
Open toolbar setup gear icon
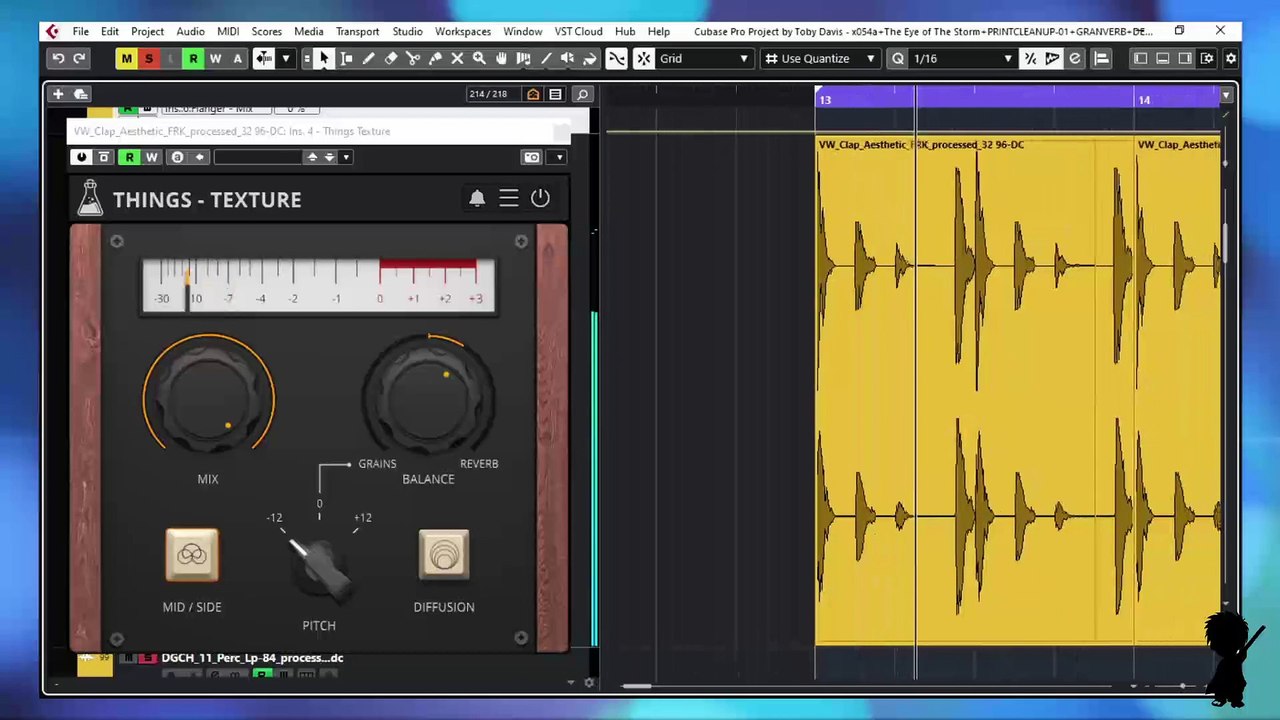1231,59
